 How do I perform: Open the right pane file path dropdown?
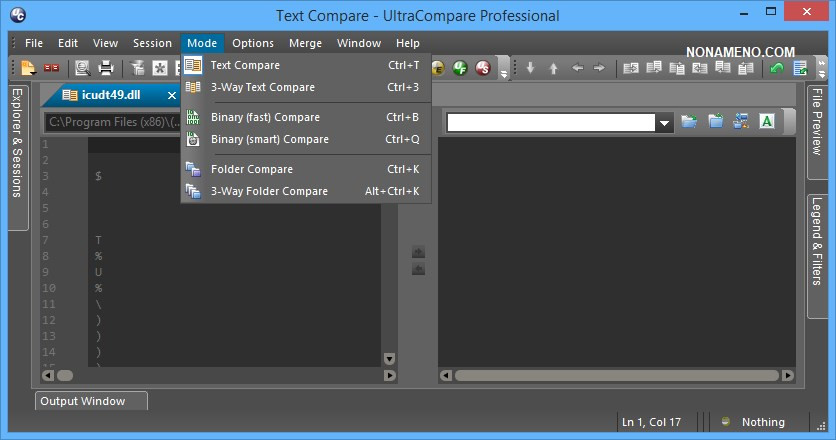(664, 123)
